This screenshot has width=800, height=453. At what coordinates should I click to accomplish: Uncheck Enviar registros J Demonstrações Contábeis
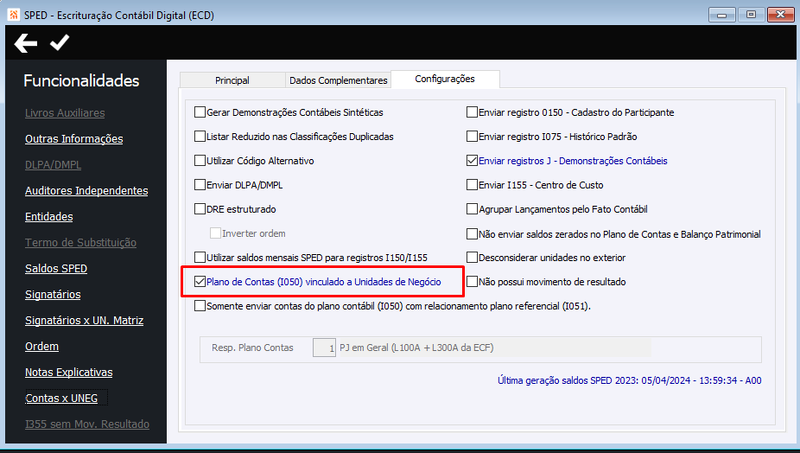click(472, 161)
